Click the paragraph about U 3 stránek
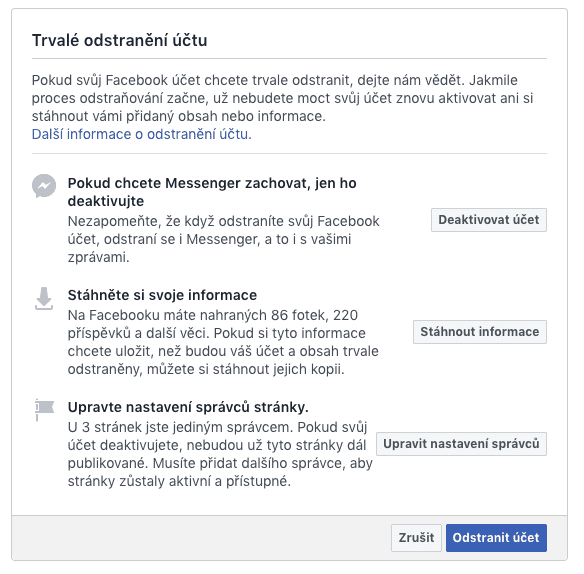The height and width of the screenshot is (574, 584). coord(220,454)
